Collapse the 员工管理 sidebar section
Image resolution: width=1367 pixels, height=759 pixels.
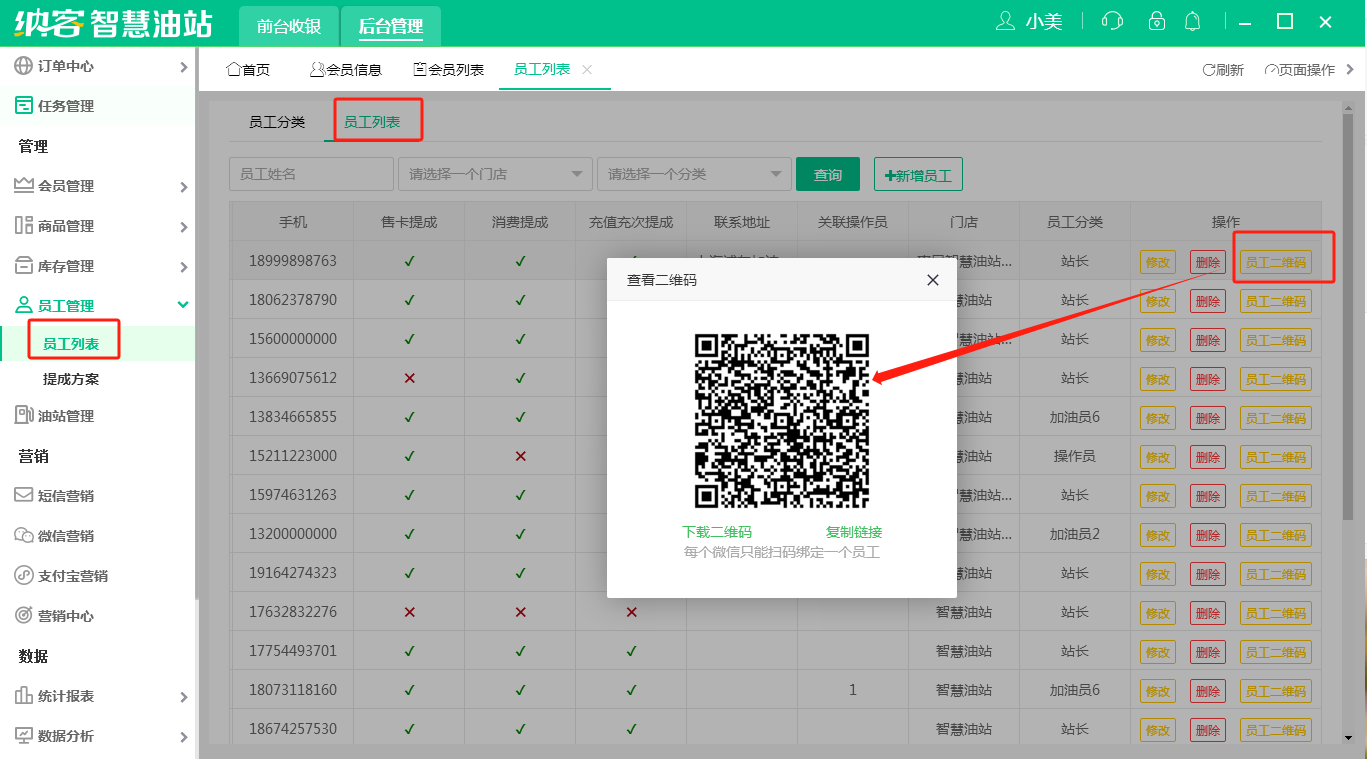pyautogui.click(x=182, y=305)
